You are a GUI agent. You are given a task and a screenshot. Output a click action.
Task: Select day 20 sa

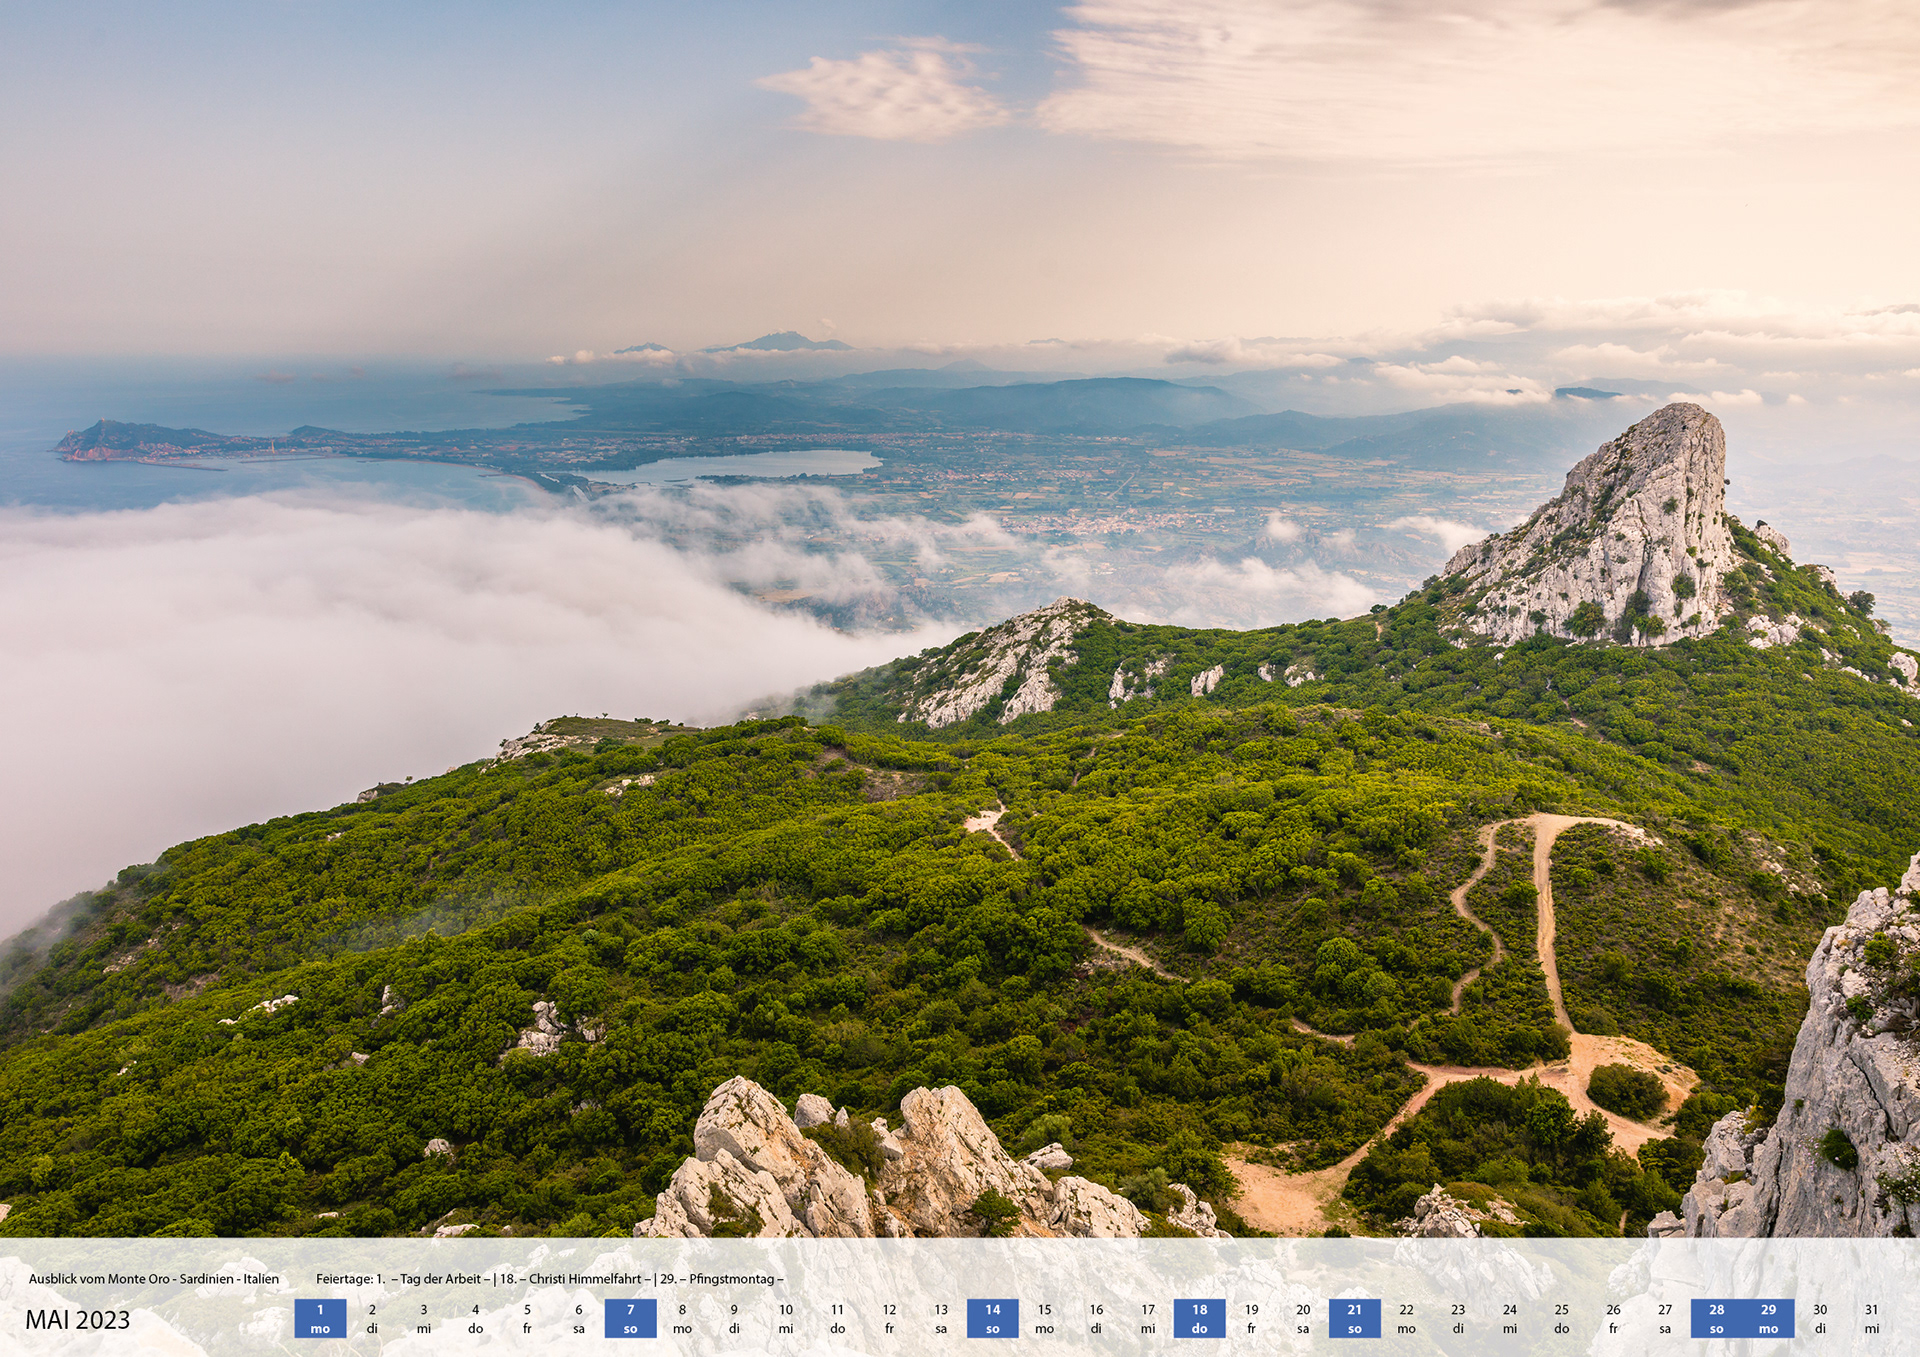click(x=1303, y=1318)
